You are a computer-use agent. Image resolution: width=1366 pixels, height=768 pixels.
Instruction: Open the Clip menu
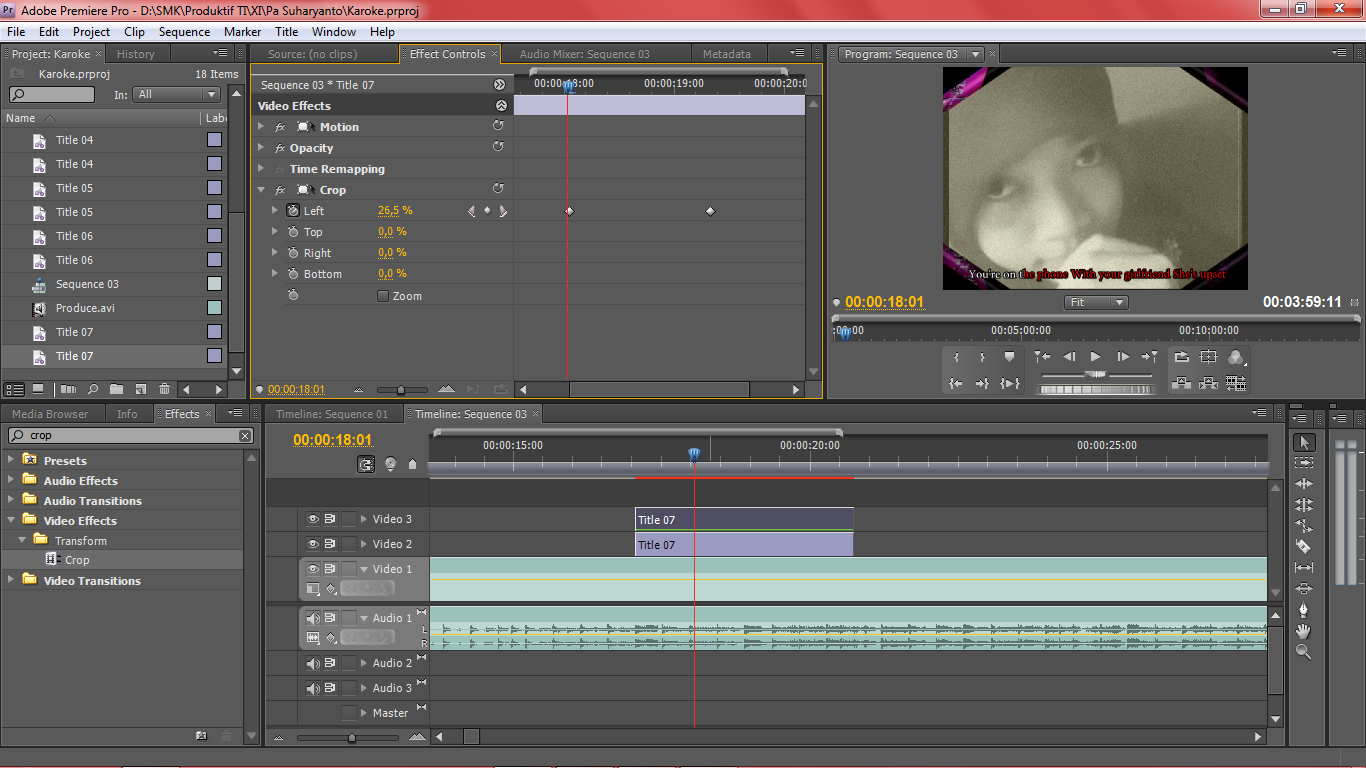tap(134, 32)
